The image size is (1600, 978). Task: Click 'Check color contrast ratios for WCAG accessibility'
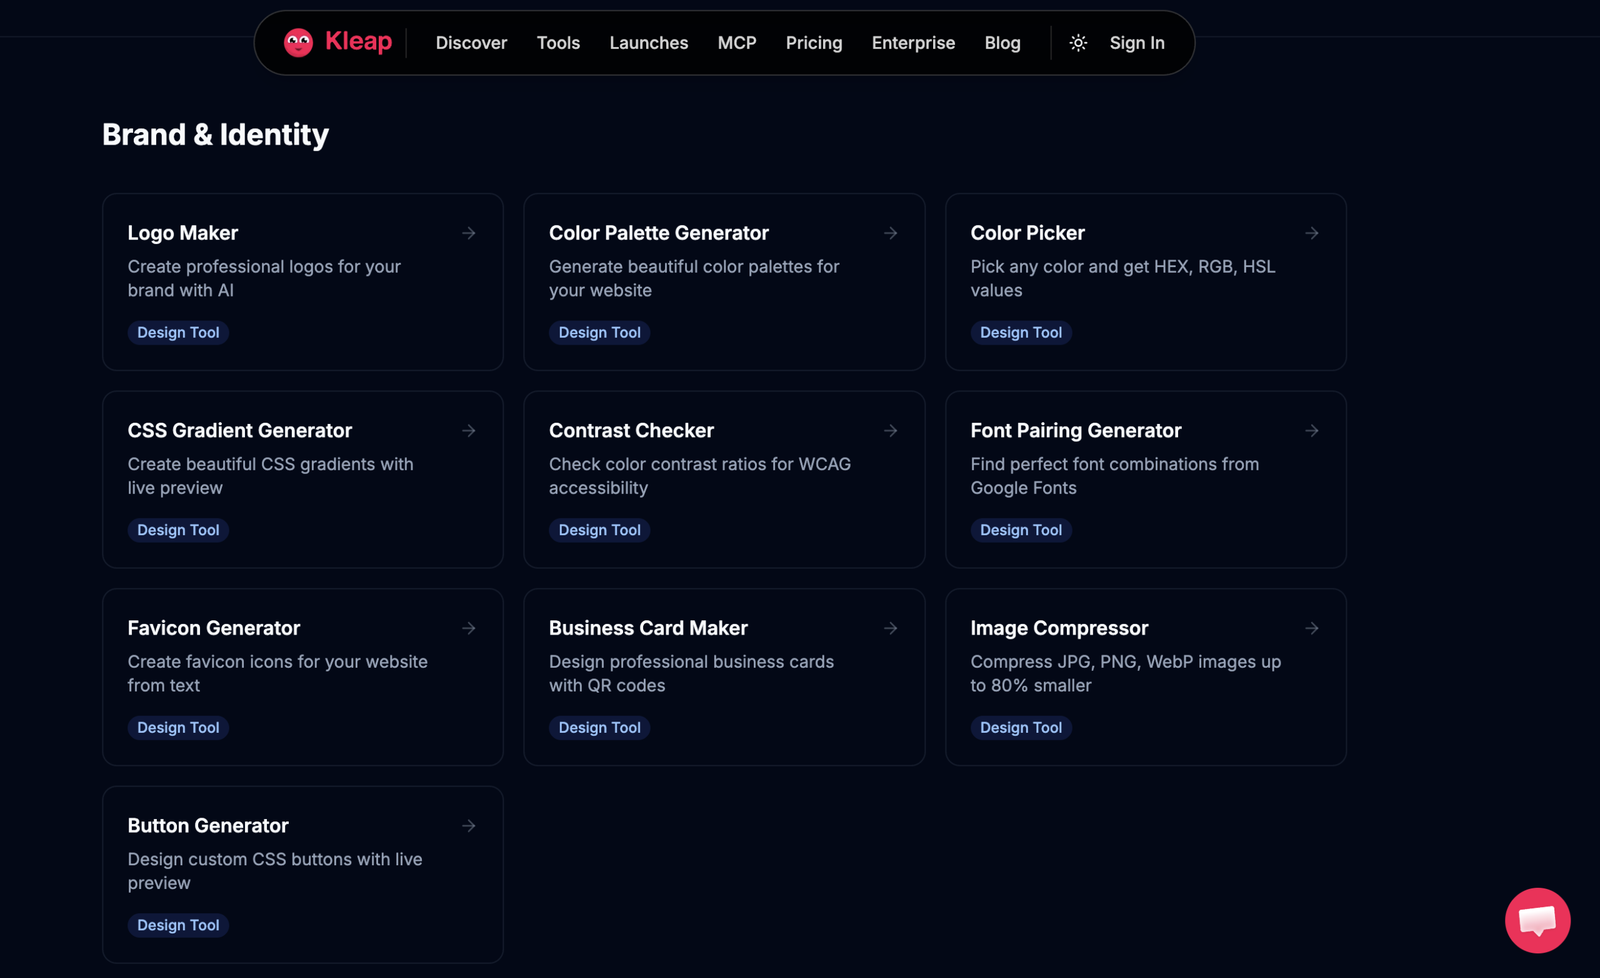pos(700,476)
